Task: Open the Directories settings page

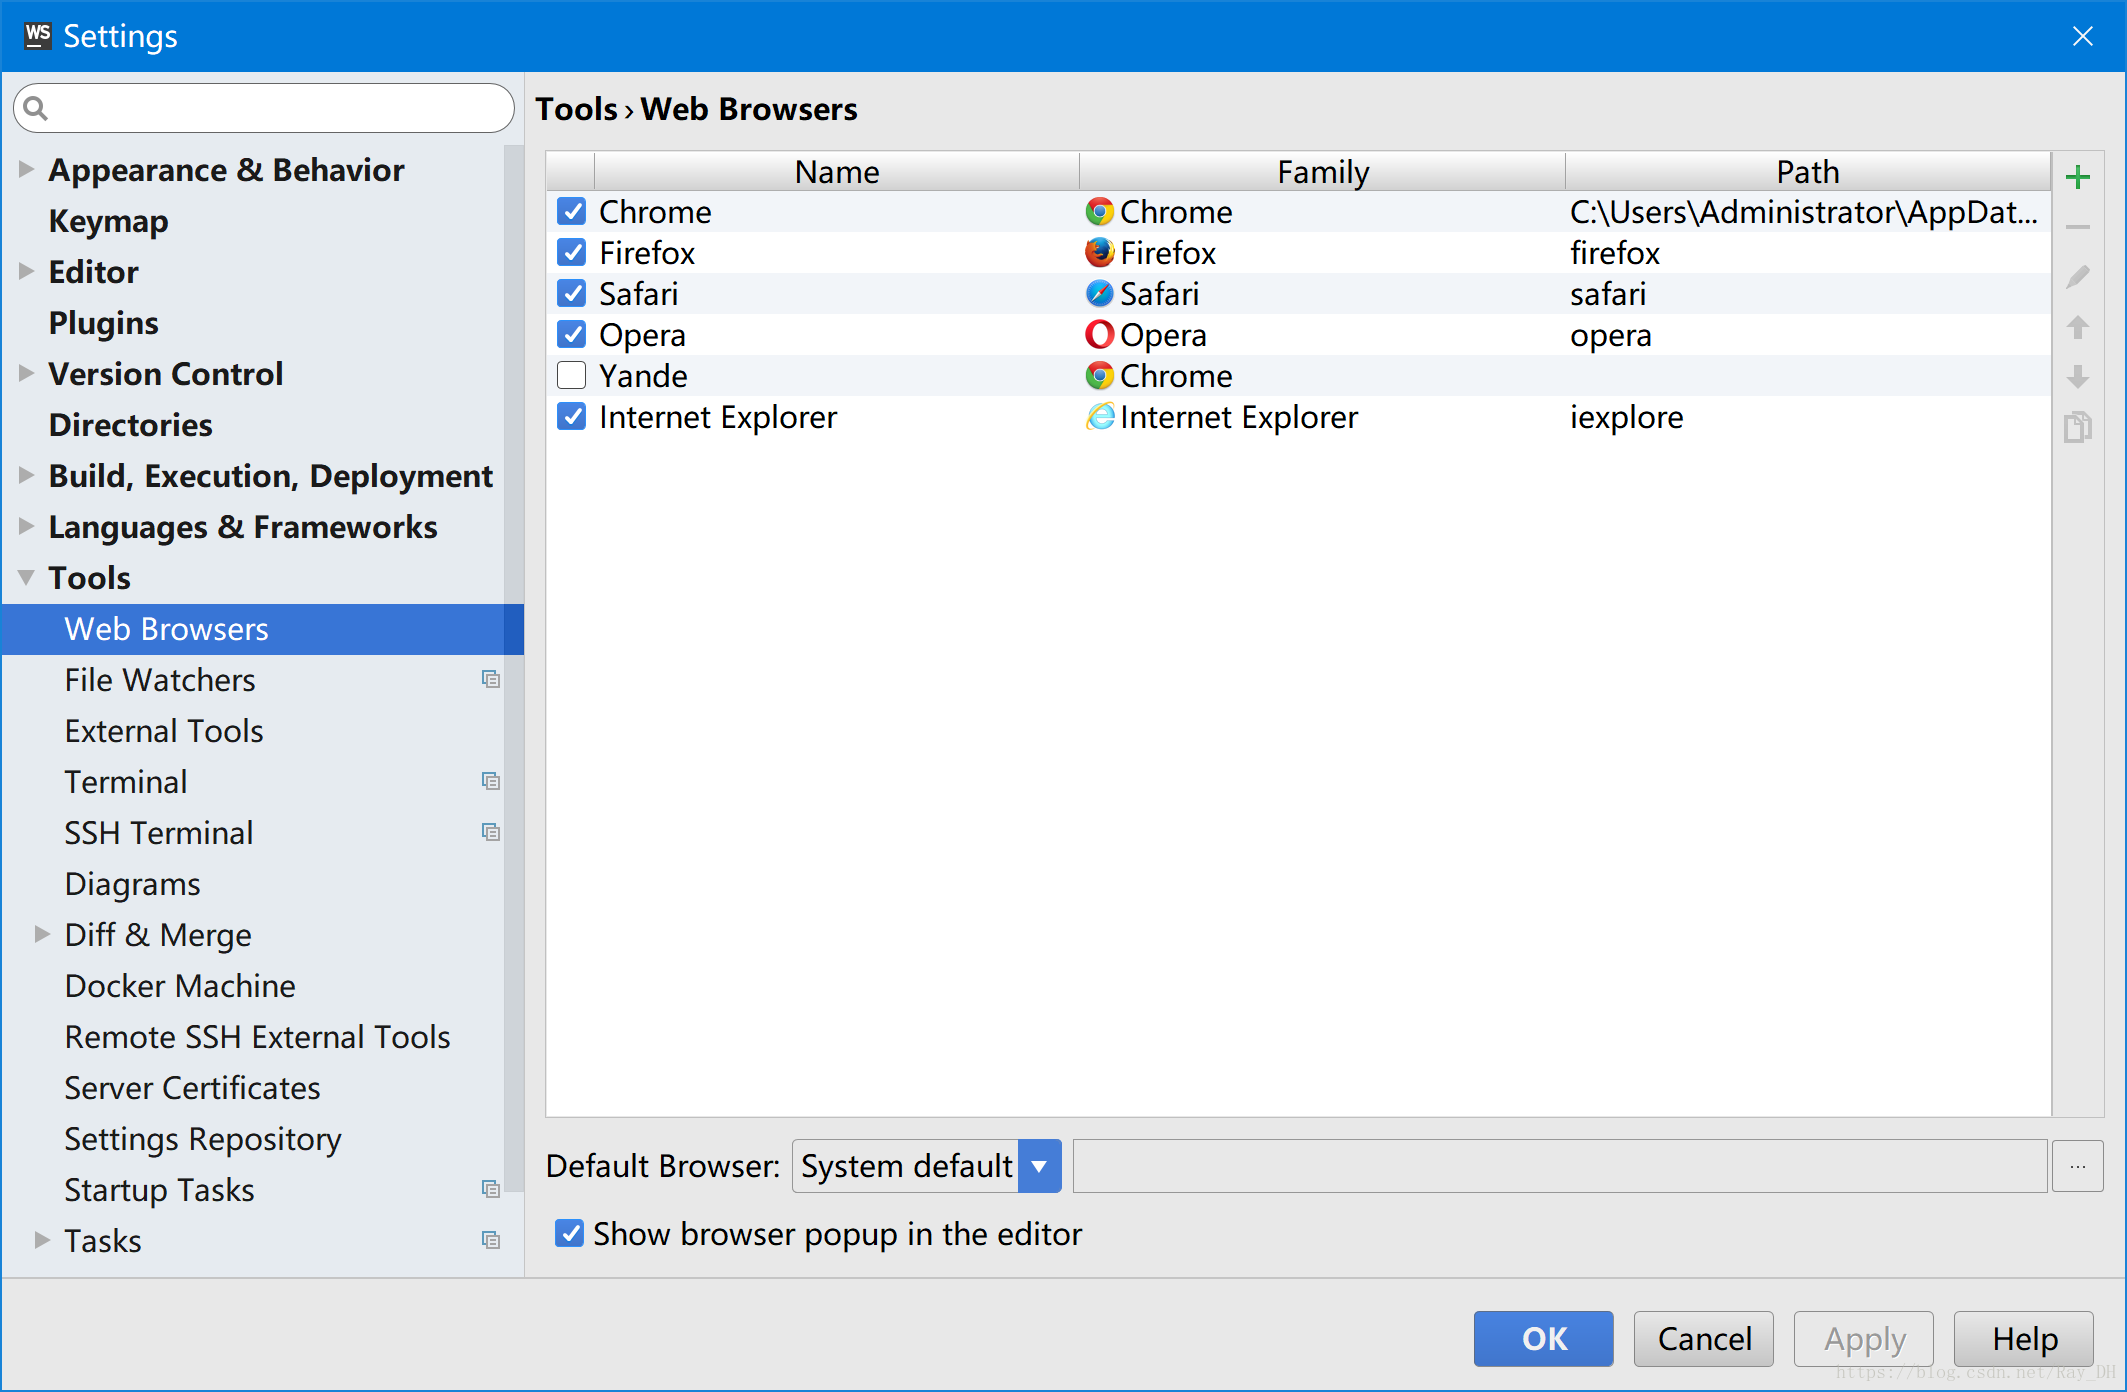Action: (130, 425)
